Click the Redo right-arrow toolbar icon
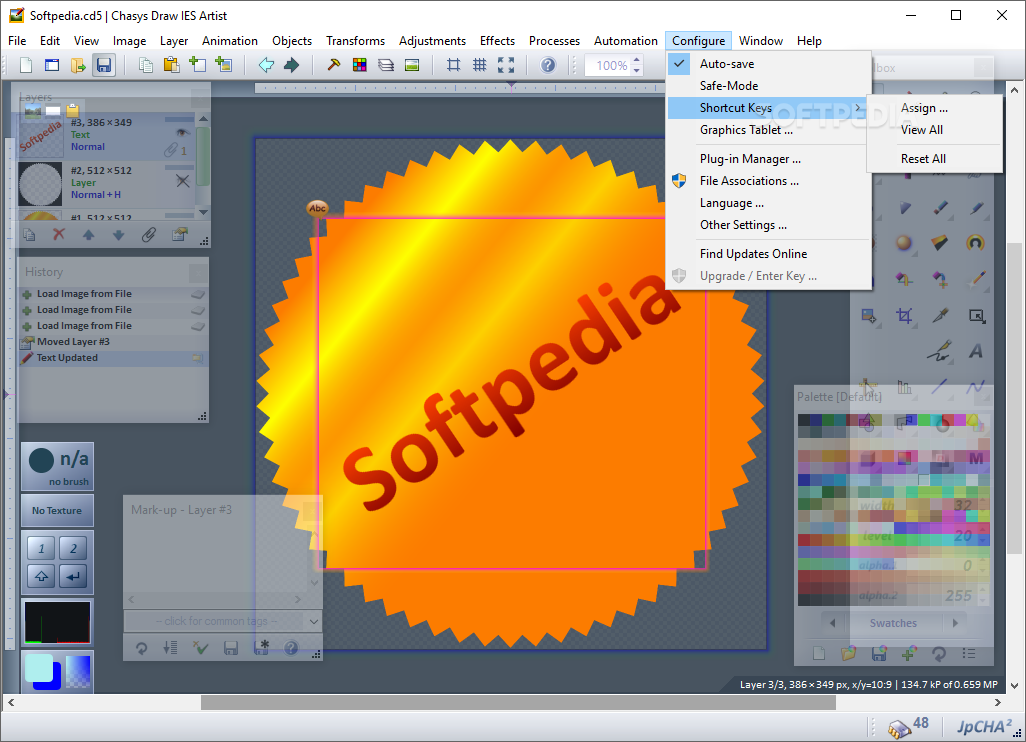 (292, 65)
